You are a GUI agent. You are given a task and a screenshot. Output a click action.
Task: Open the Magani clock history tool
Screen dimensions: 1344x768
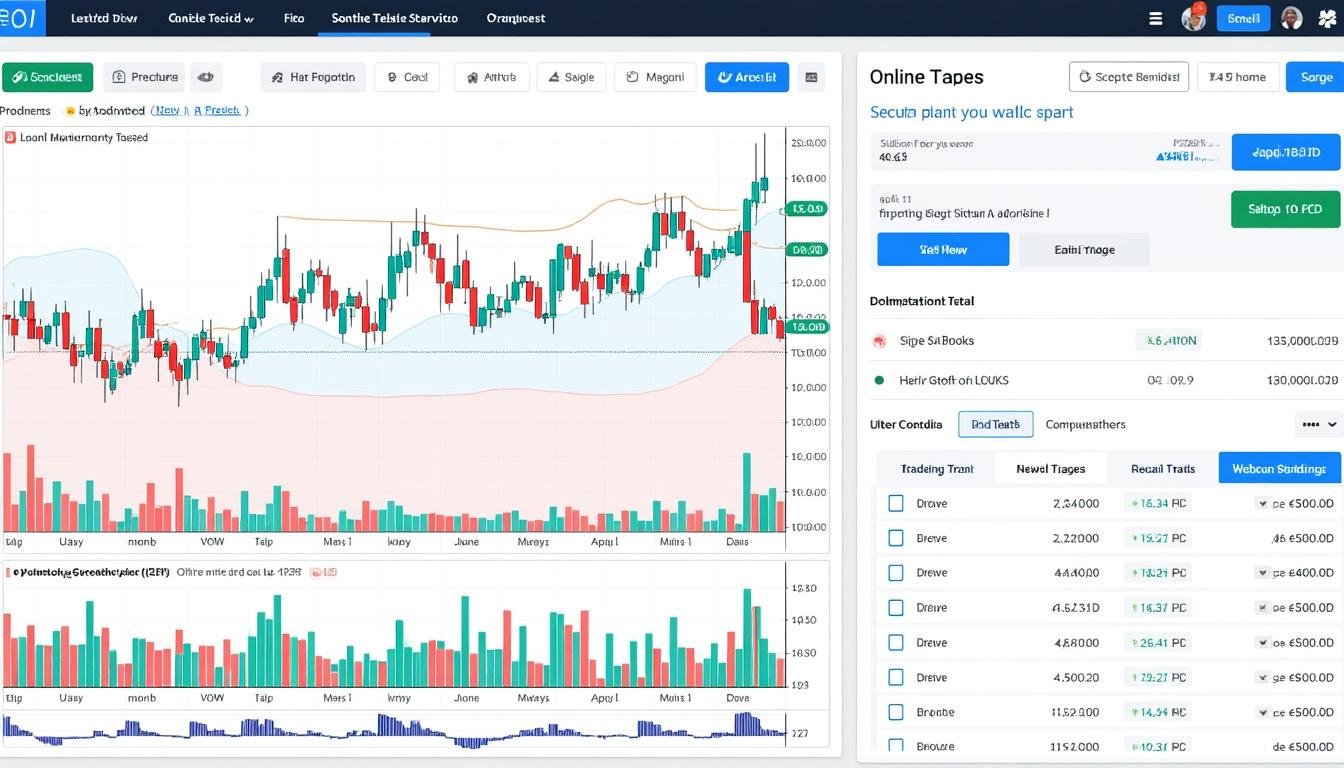pos(654,77)
